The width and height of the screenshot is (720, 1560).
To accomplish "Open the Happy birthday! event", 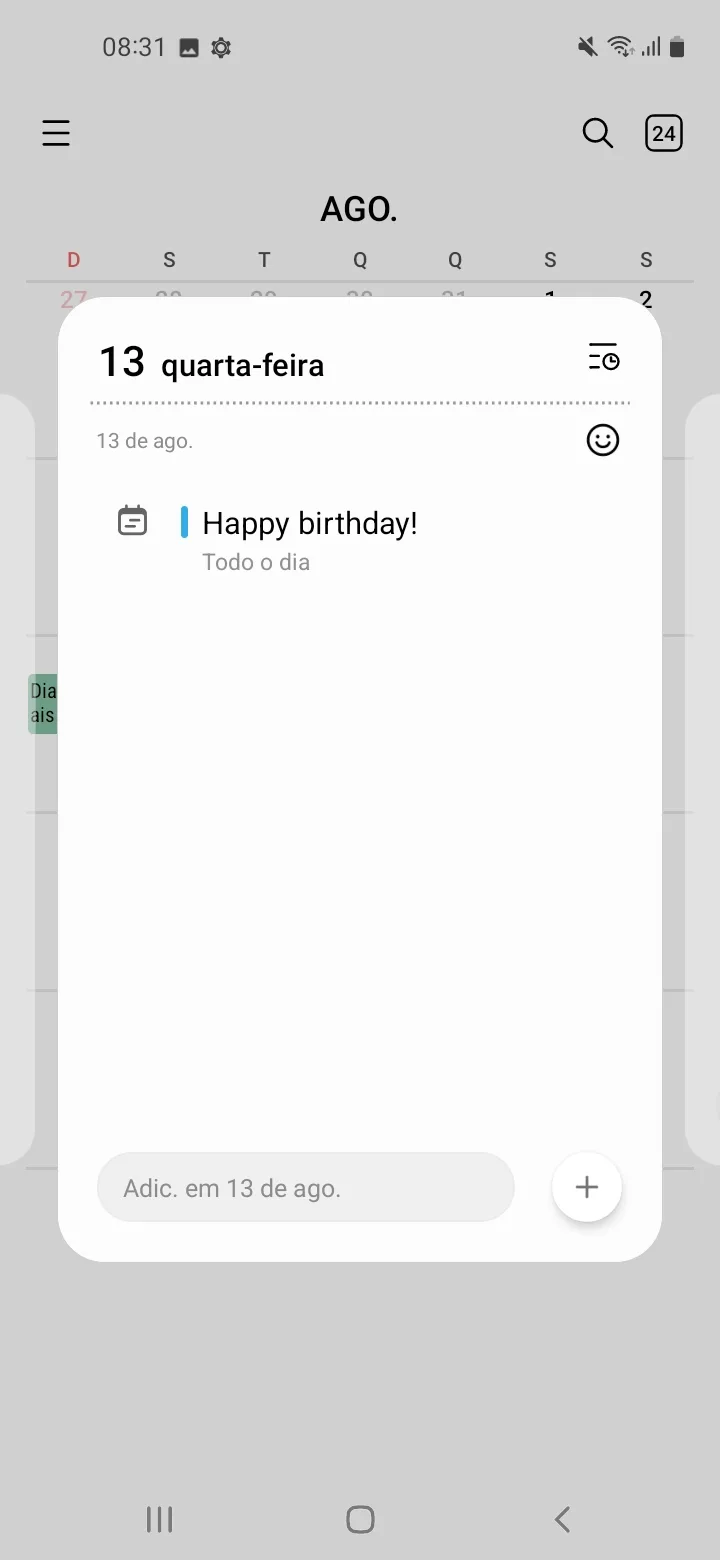I will [310, 524].
